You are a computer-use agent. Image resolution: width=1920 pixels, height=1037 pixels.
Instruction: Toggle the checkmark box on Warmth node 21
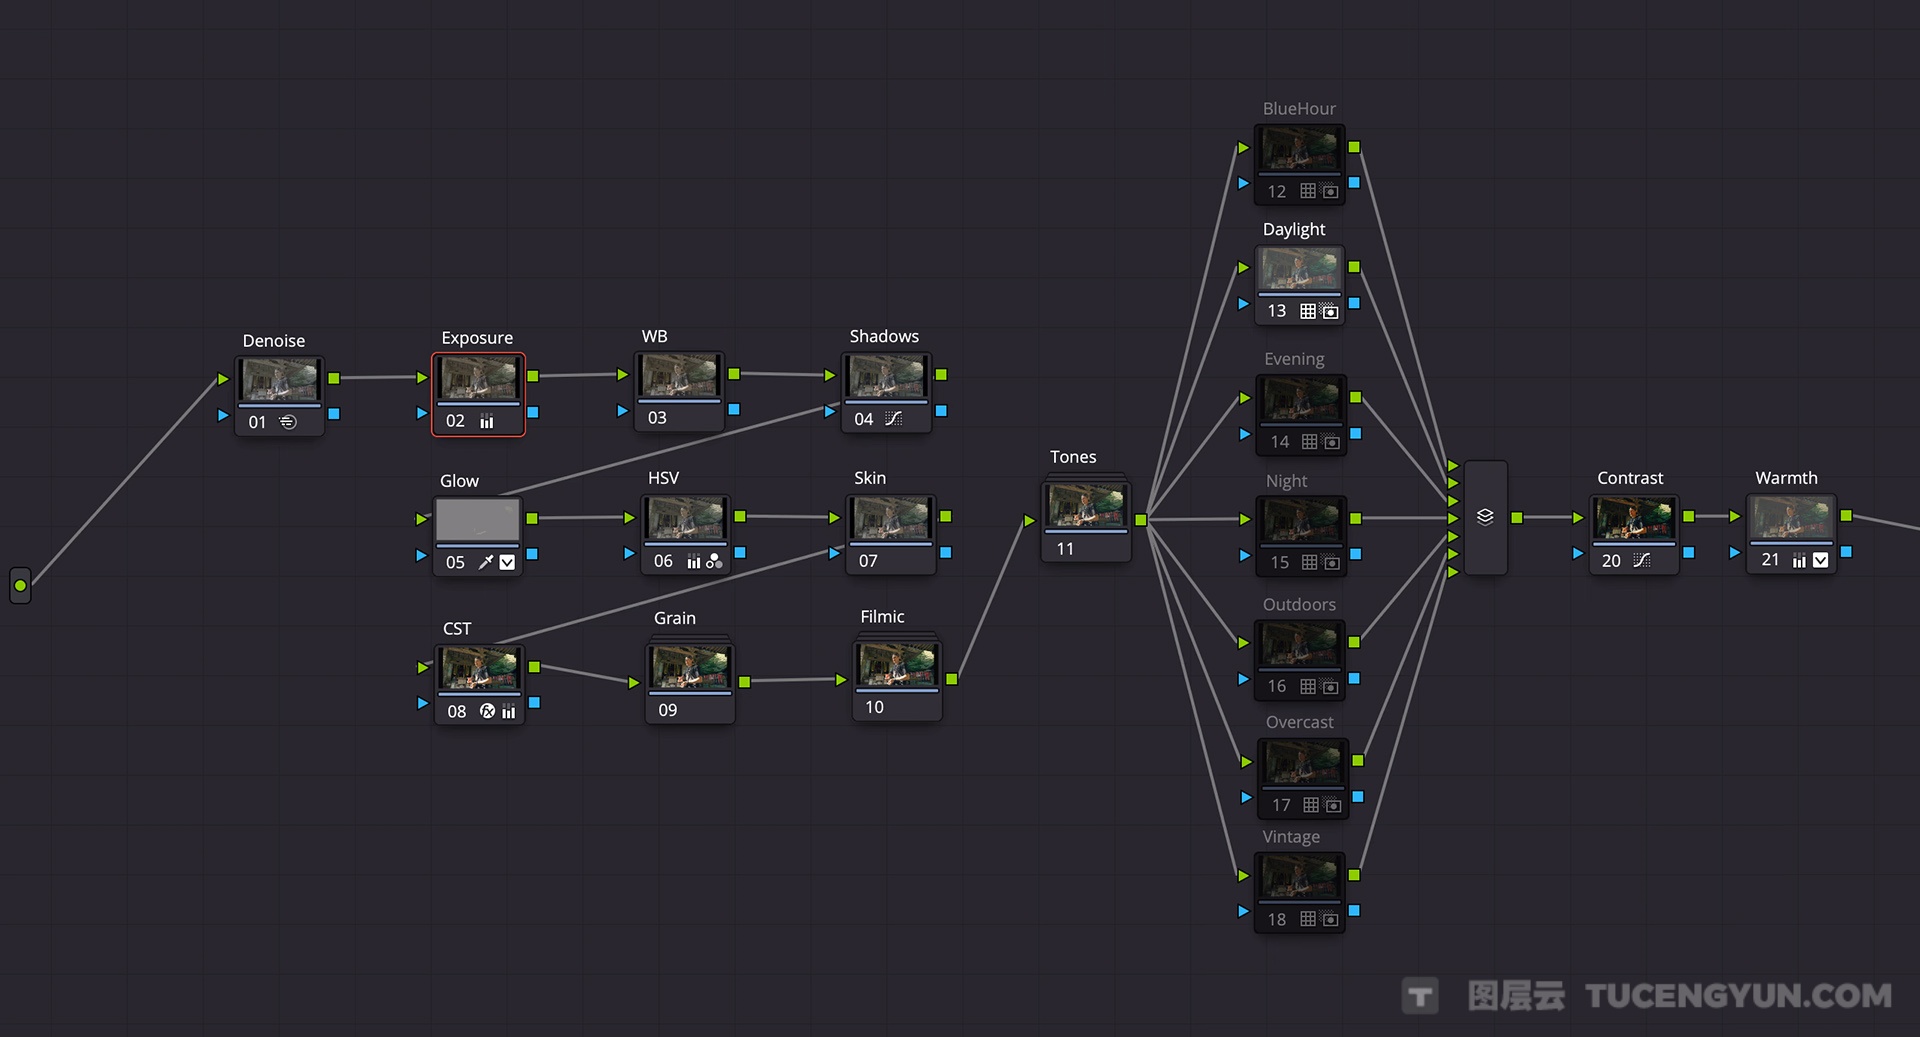click(x=1820, y=560)
